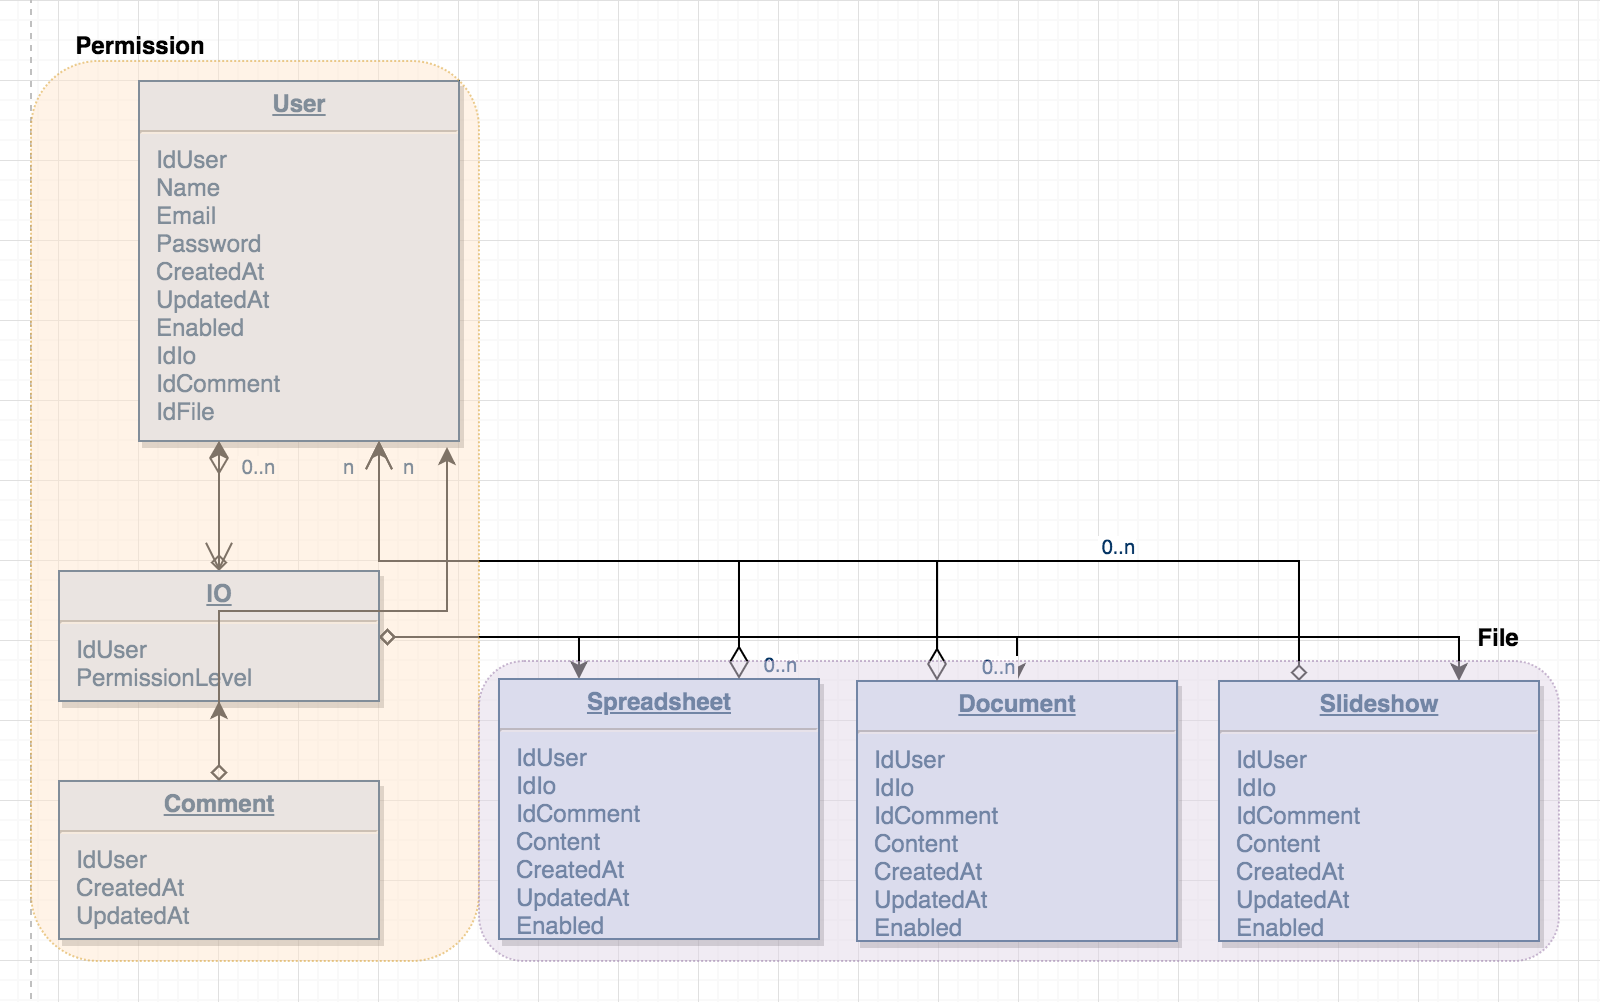Viewport: 1600px width, 1002px height.
Task: Click the IO class header
Action: click(218, 594)
